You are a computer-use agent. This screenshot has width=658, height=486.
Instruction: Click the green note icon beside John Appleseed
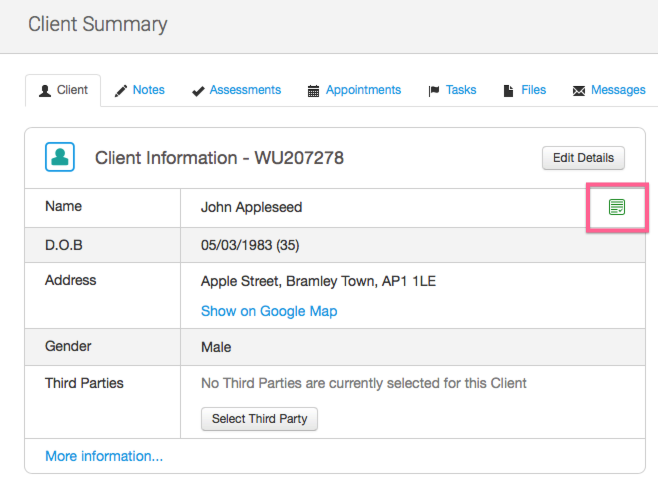click(617, 207)
